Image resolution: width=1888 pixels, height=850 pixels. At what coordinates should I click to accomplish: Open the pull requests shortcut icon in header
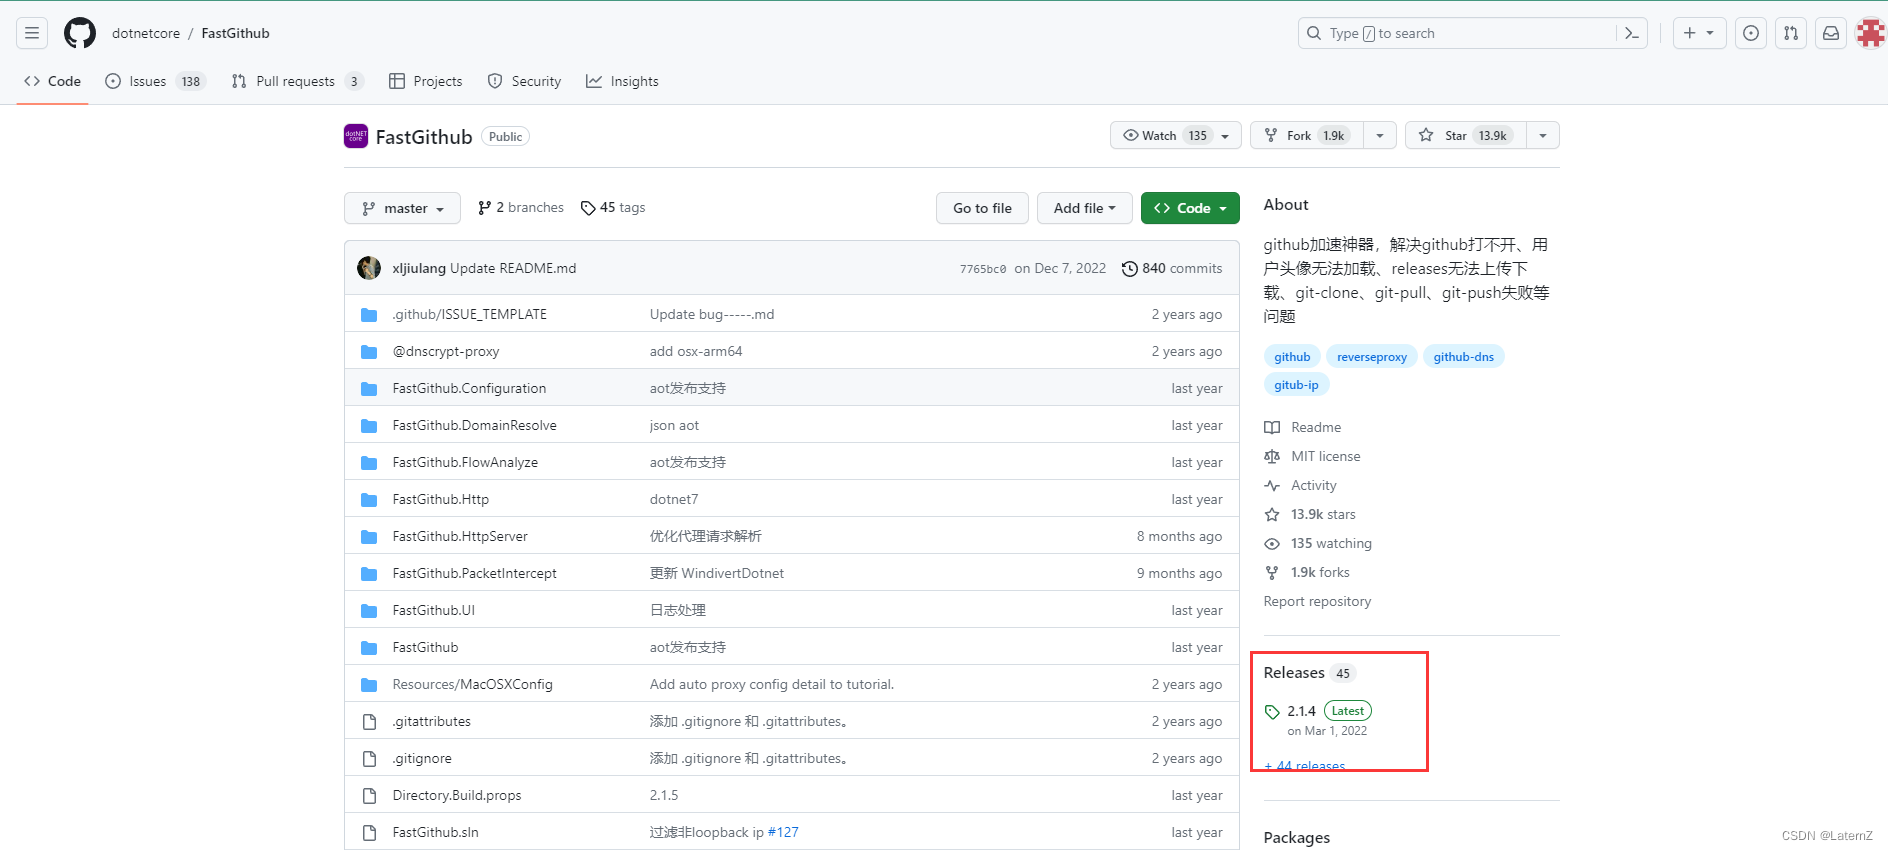[x=1791, y=33]
